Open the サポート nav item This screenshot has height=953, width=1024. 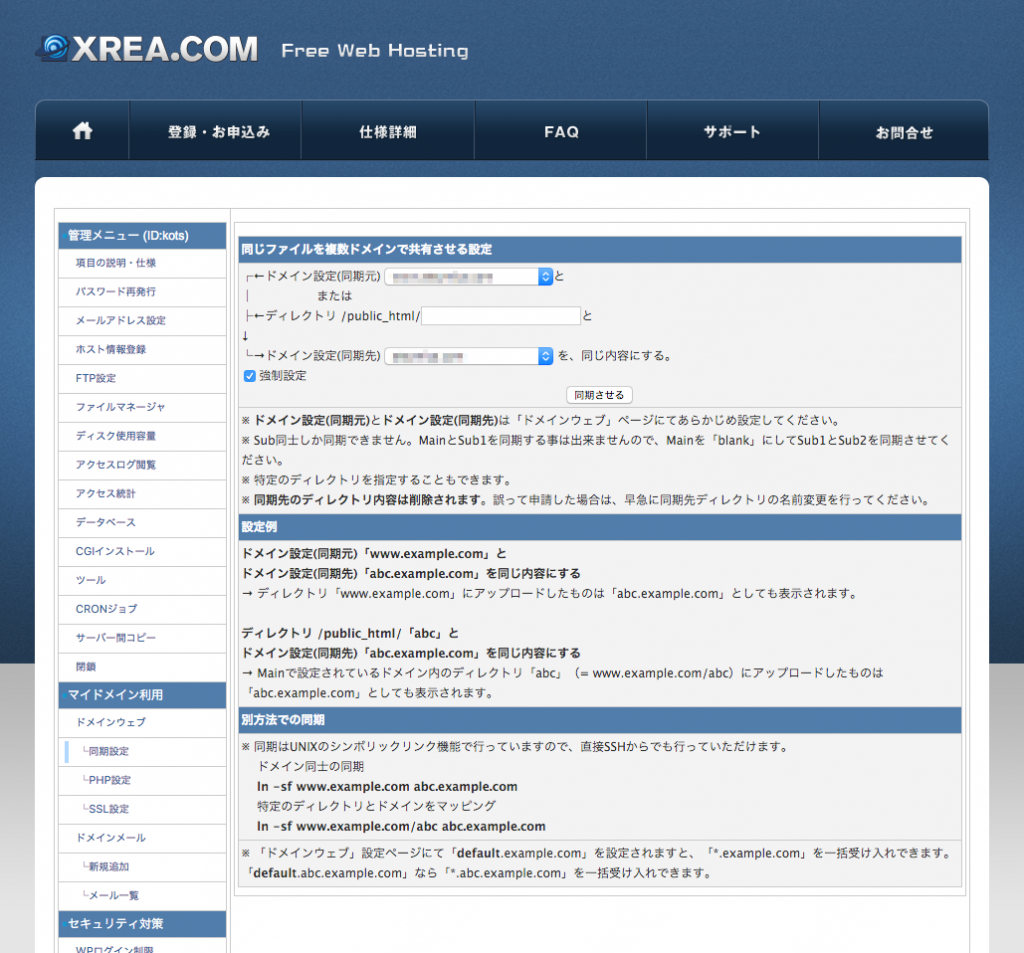(732, 132)
